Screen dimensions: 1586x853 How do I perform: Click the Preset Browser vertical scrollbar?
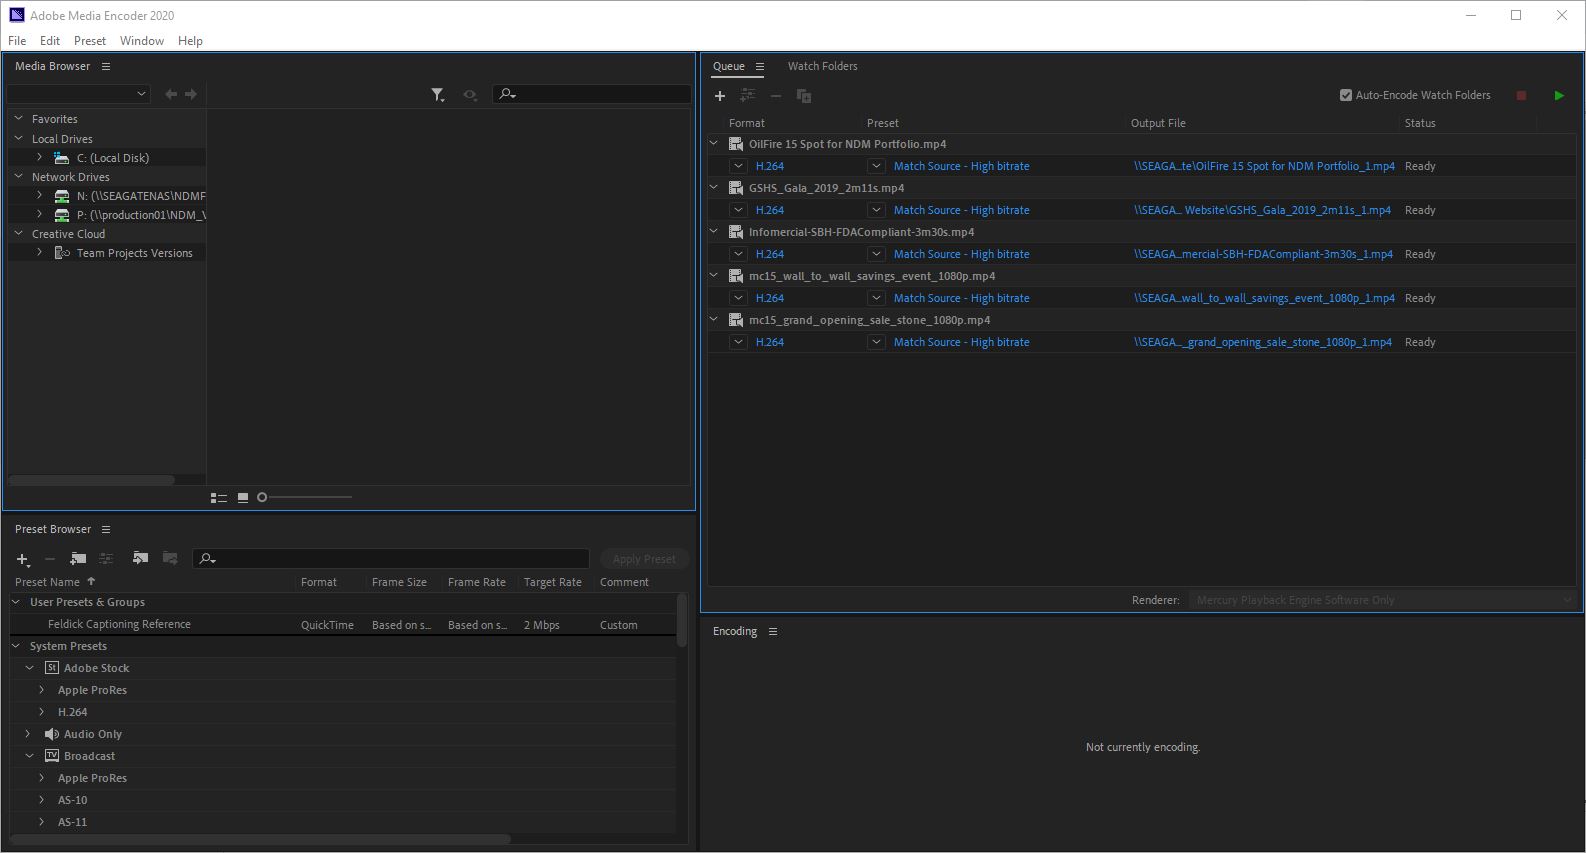click(682, 620)
